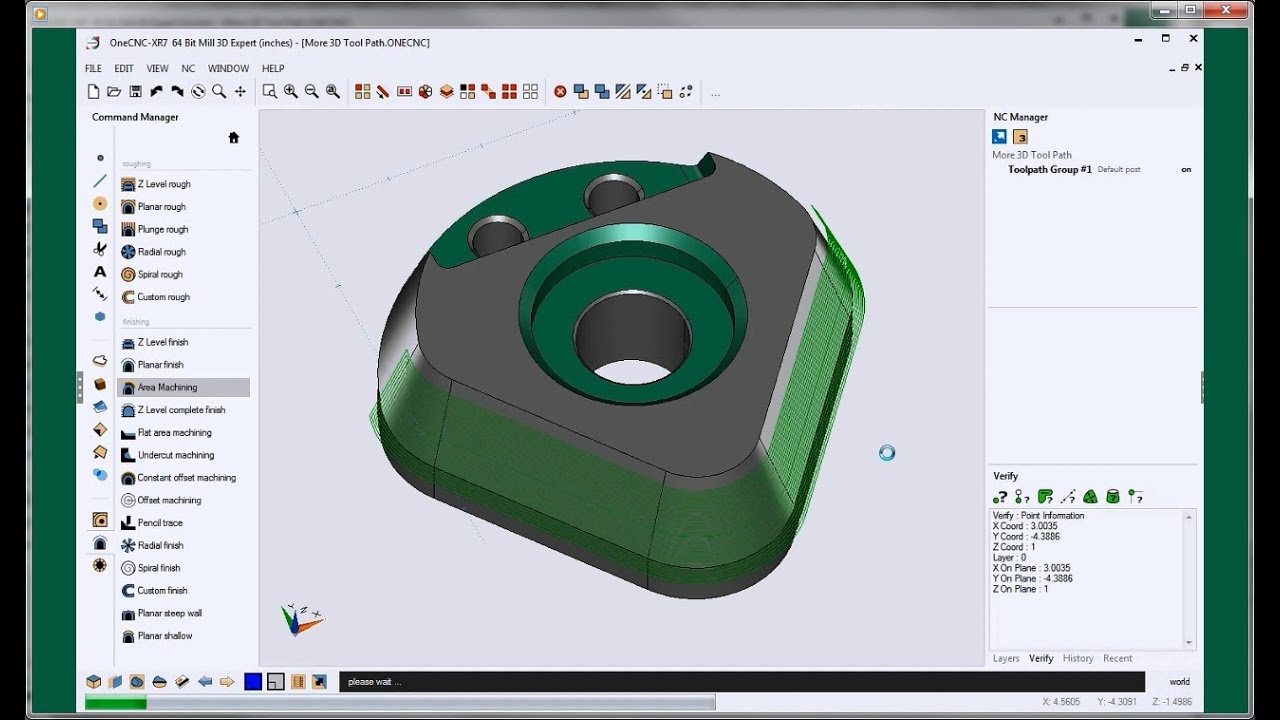Screen dimensions: 1280x720
Task: Open a file via the folder icon
Action: tap(114, 91)
